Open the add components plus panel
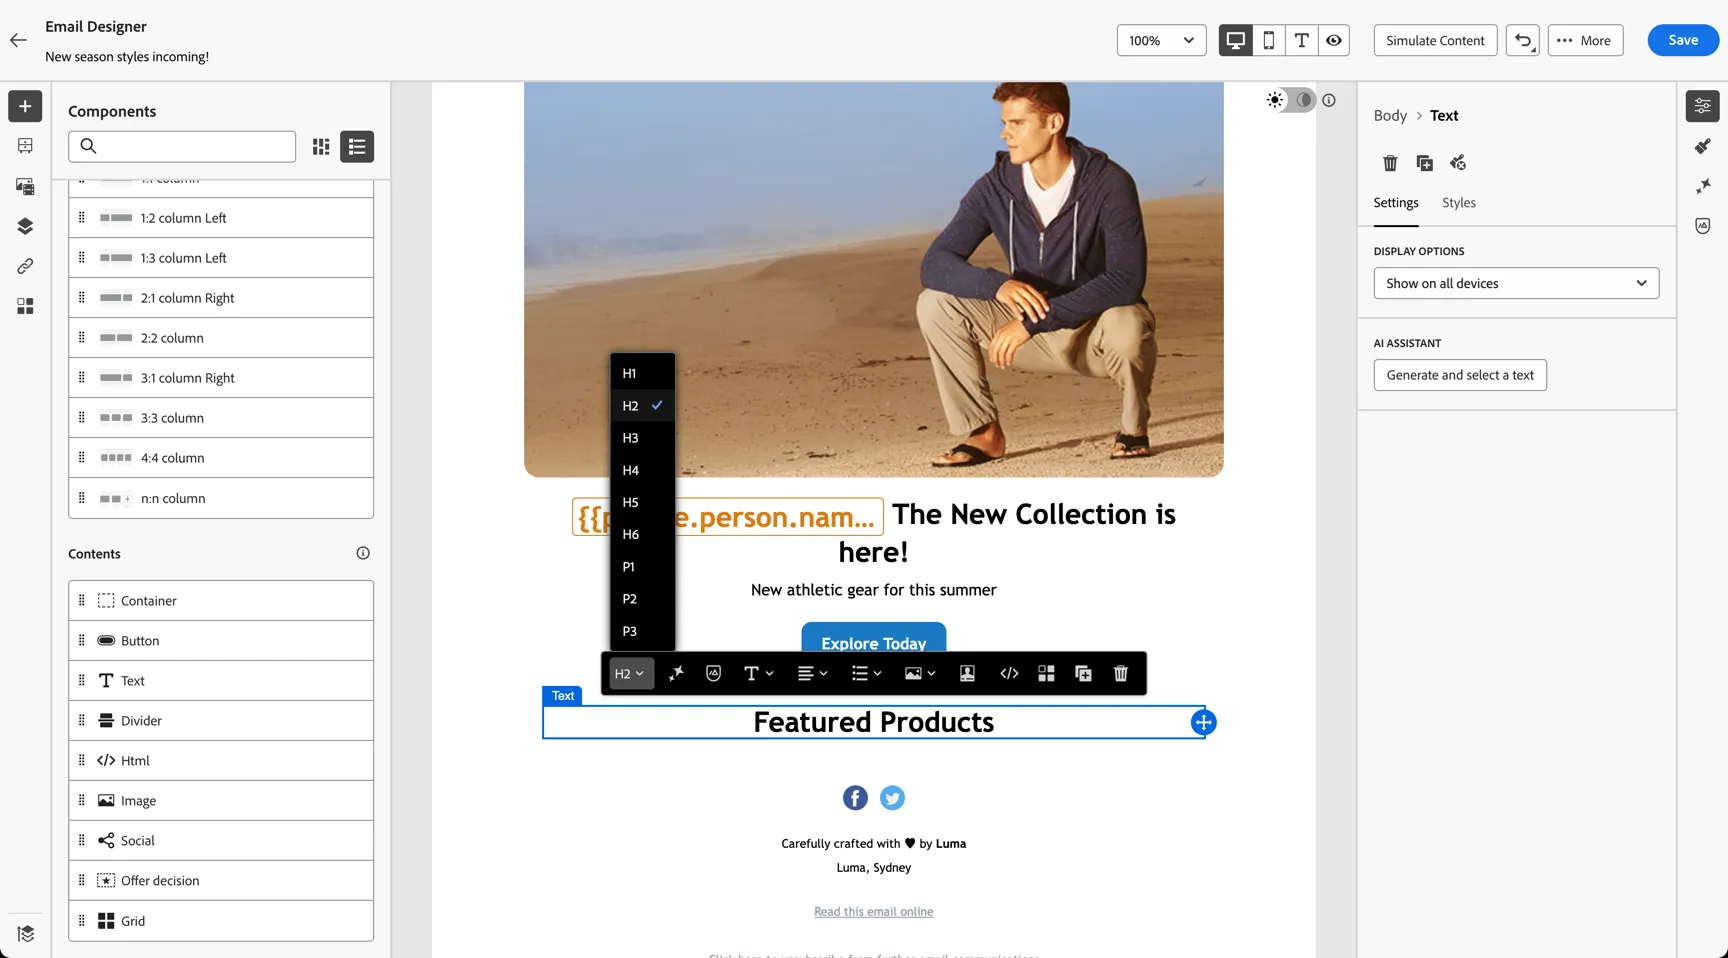 tap(25, 106)
